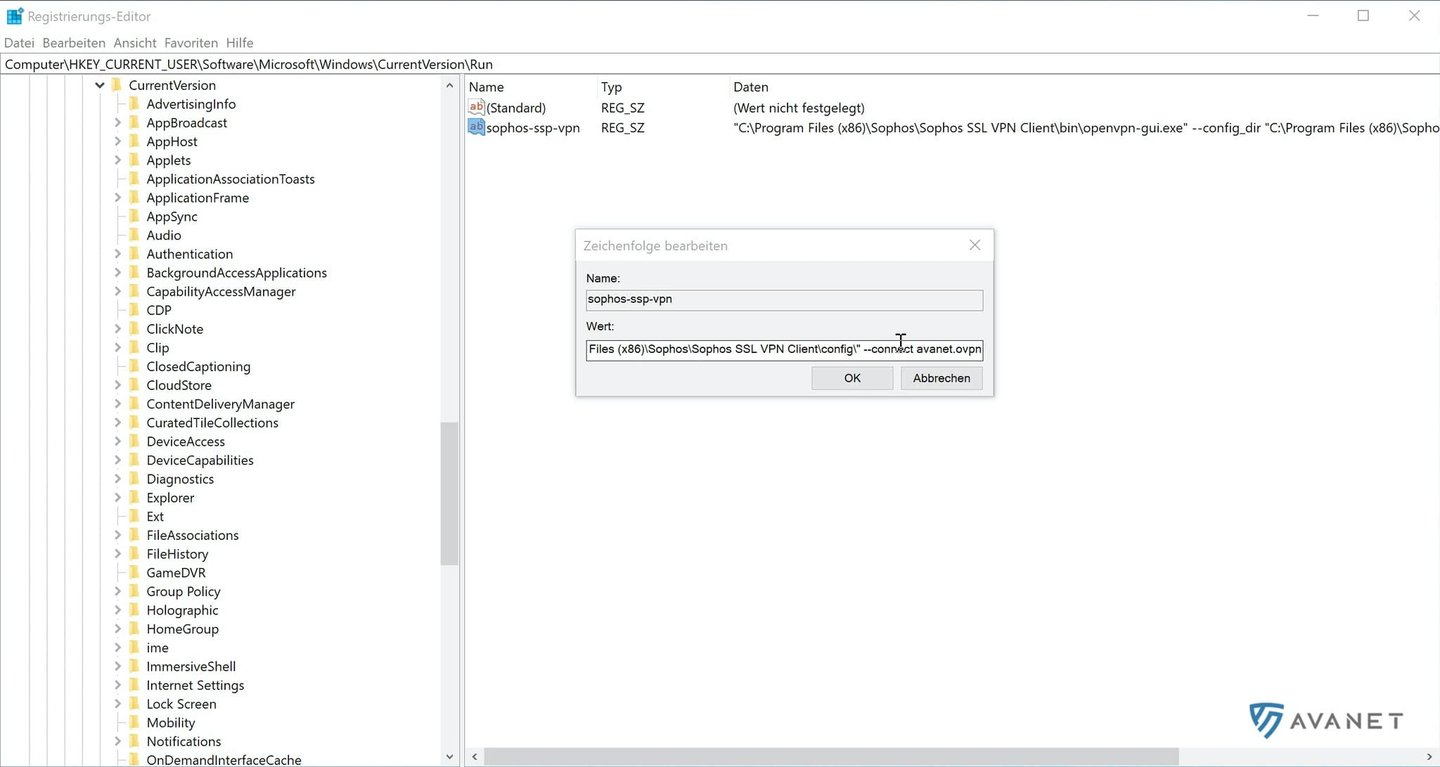Select the ContentDeliveryManager key
Image resolution: width=1440 pixels, height=767 pixels.
(220, 404)
